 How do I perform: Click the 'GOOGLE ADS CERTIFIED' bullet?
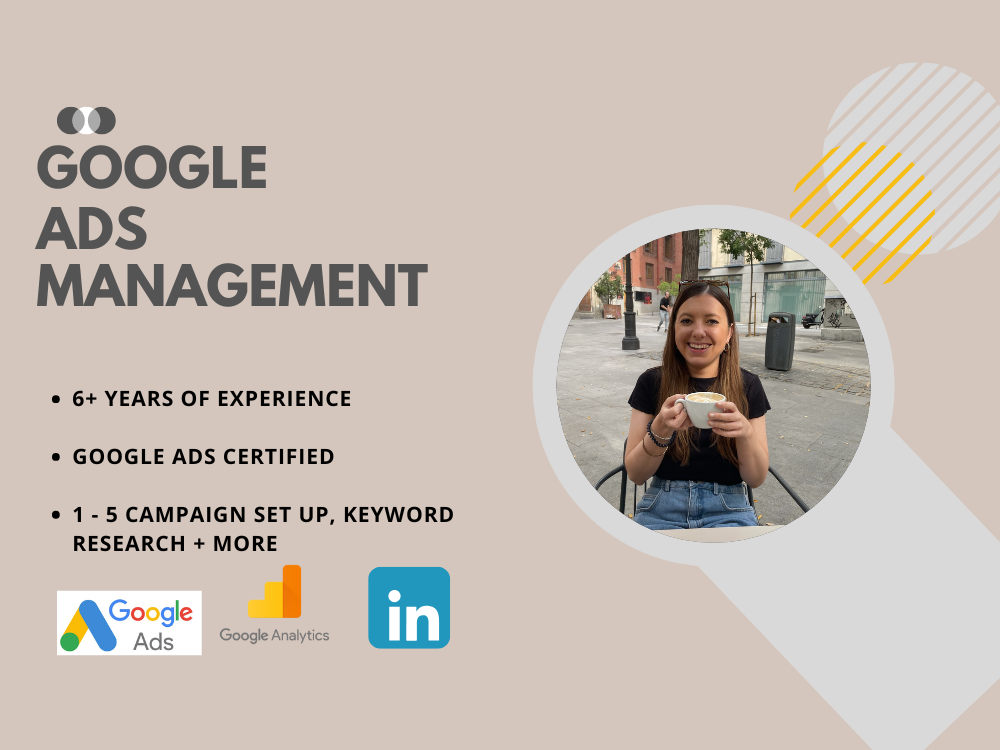click(x=203, y=457)
